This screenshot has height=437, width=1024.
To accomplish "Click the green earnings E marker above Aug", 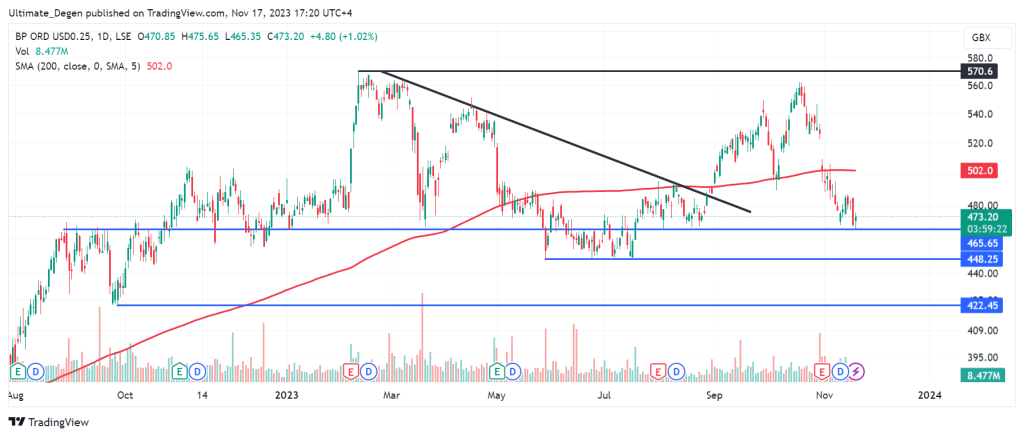I will point(18,372).
